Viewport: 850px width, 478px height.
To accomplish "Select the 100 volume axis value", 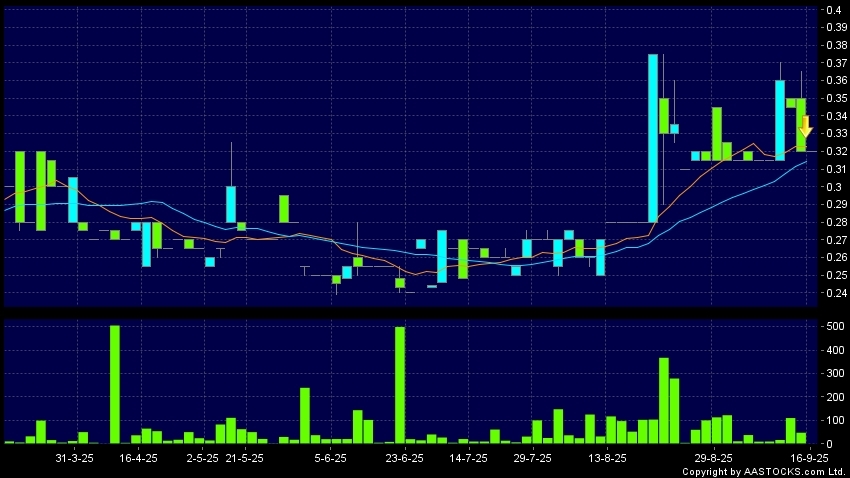I will [835, 421].
